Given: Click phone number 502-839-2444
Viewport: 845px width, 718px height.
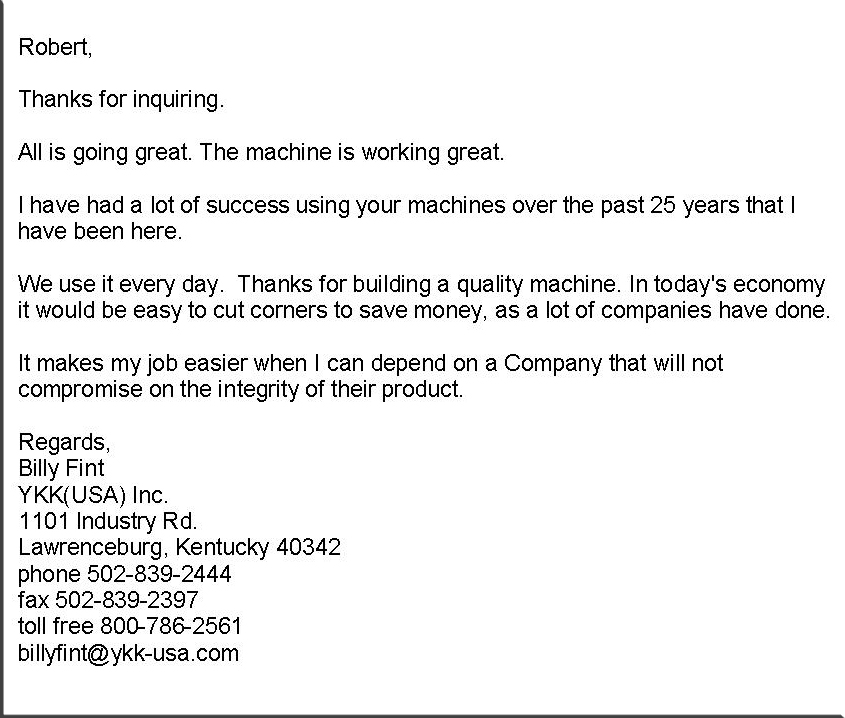Looking at the screenshot, I should coord(160,575).
